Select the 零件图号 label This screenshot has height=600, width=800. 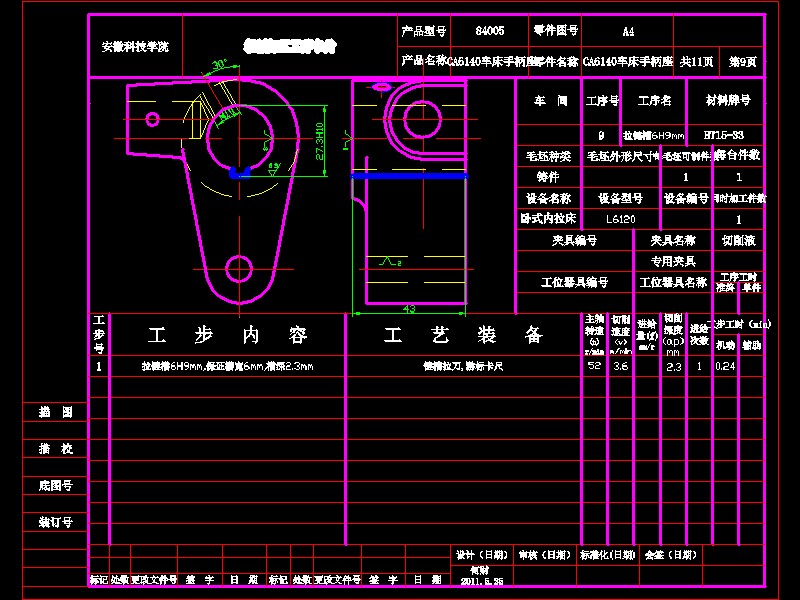pos(556,31)
